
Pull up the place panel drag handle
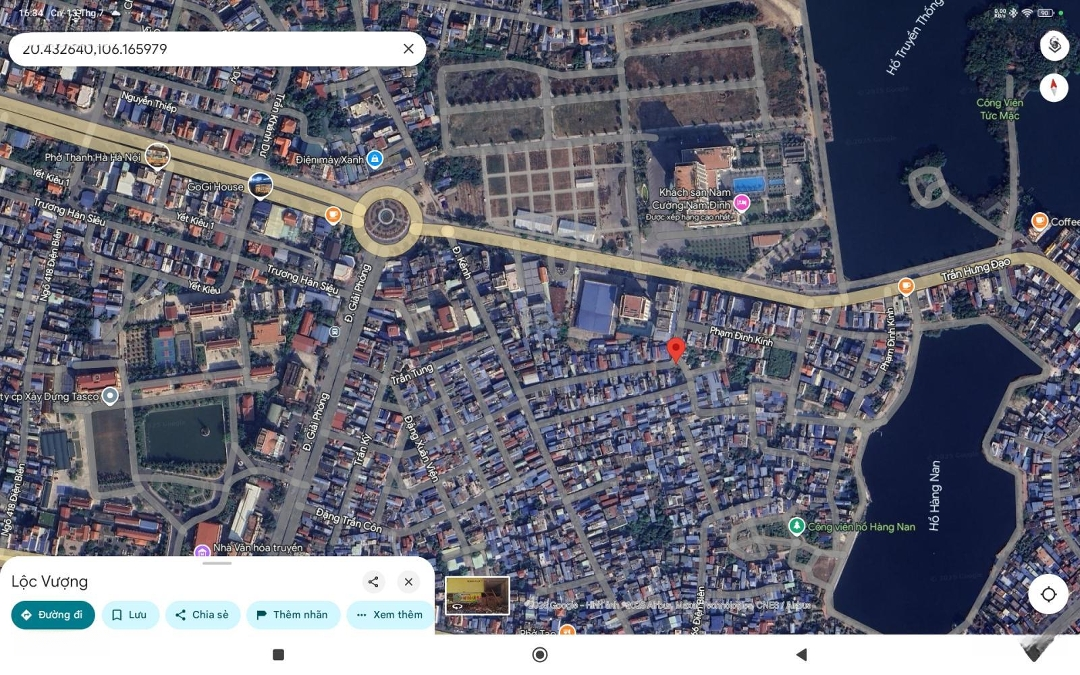[217, 563]
